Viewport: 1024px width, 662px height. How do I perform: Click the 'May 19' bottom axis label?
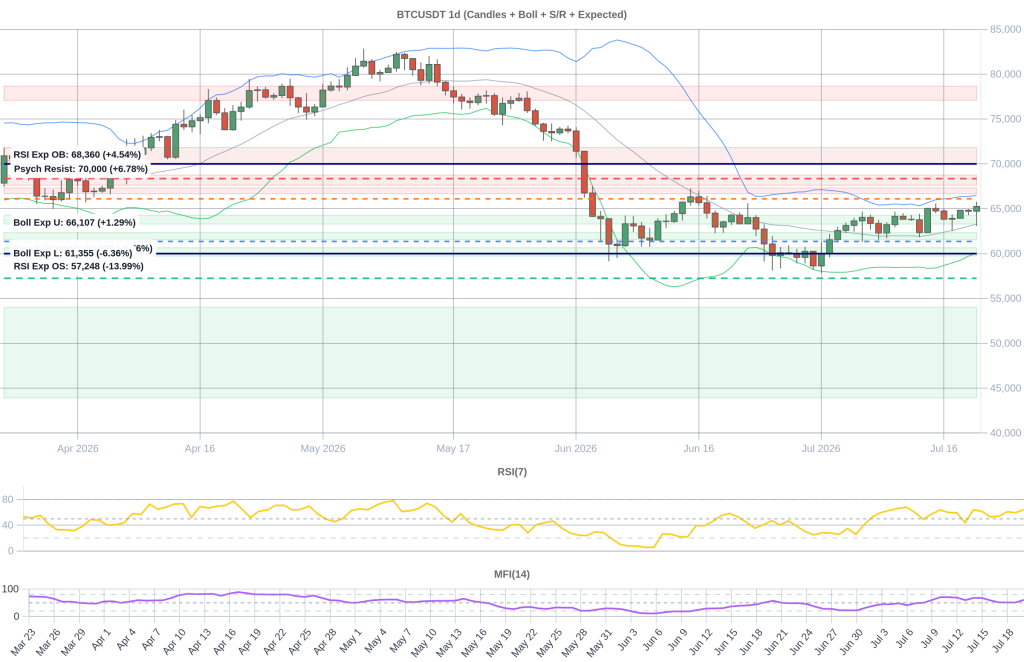pos(498,642)
